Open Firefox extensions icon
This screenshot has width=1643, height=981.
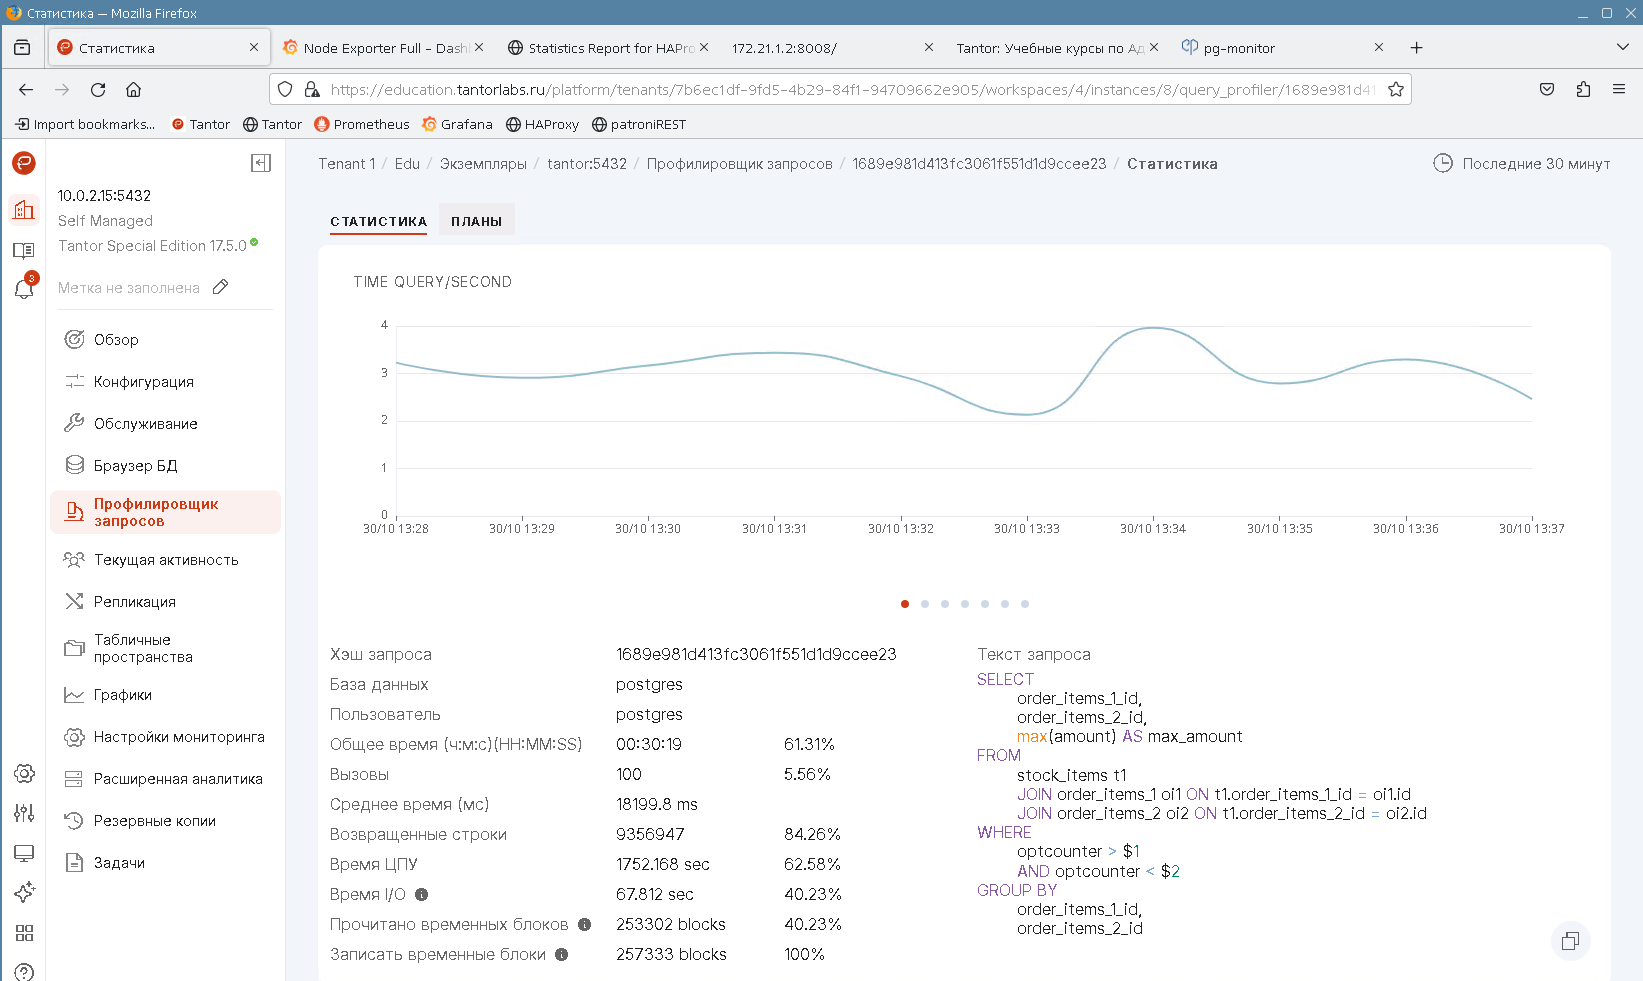click(x=1583, y=90)
